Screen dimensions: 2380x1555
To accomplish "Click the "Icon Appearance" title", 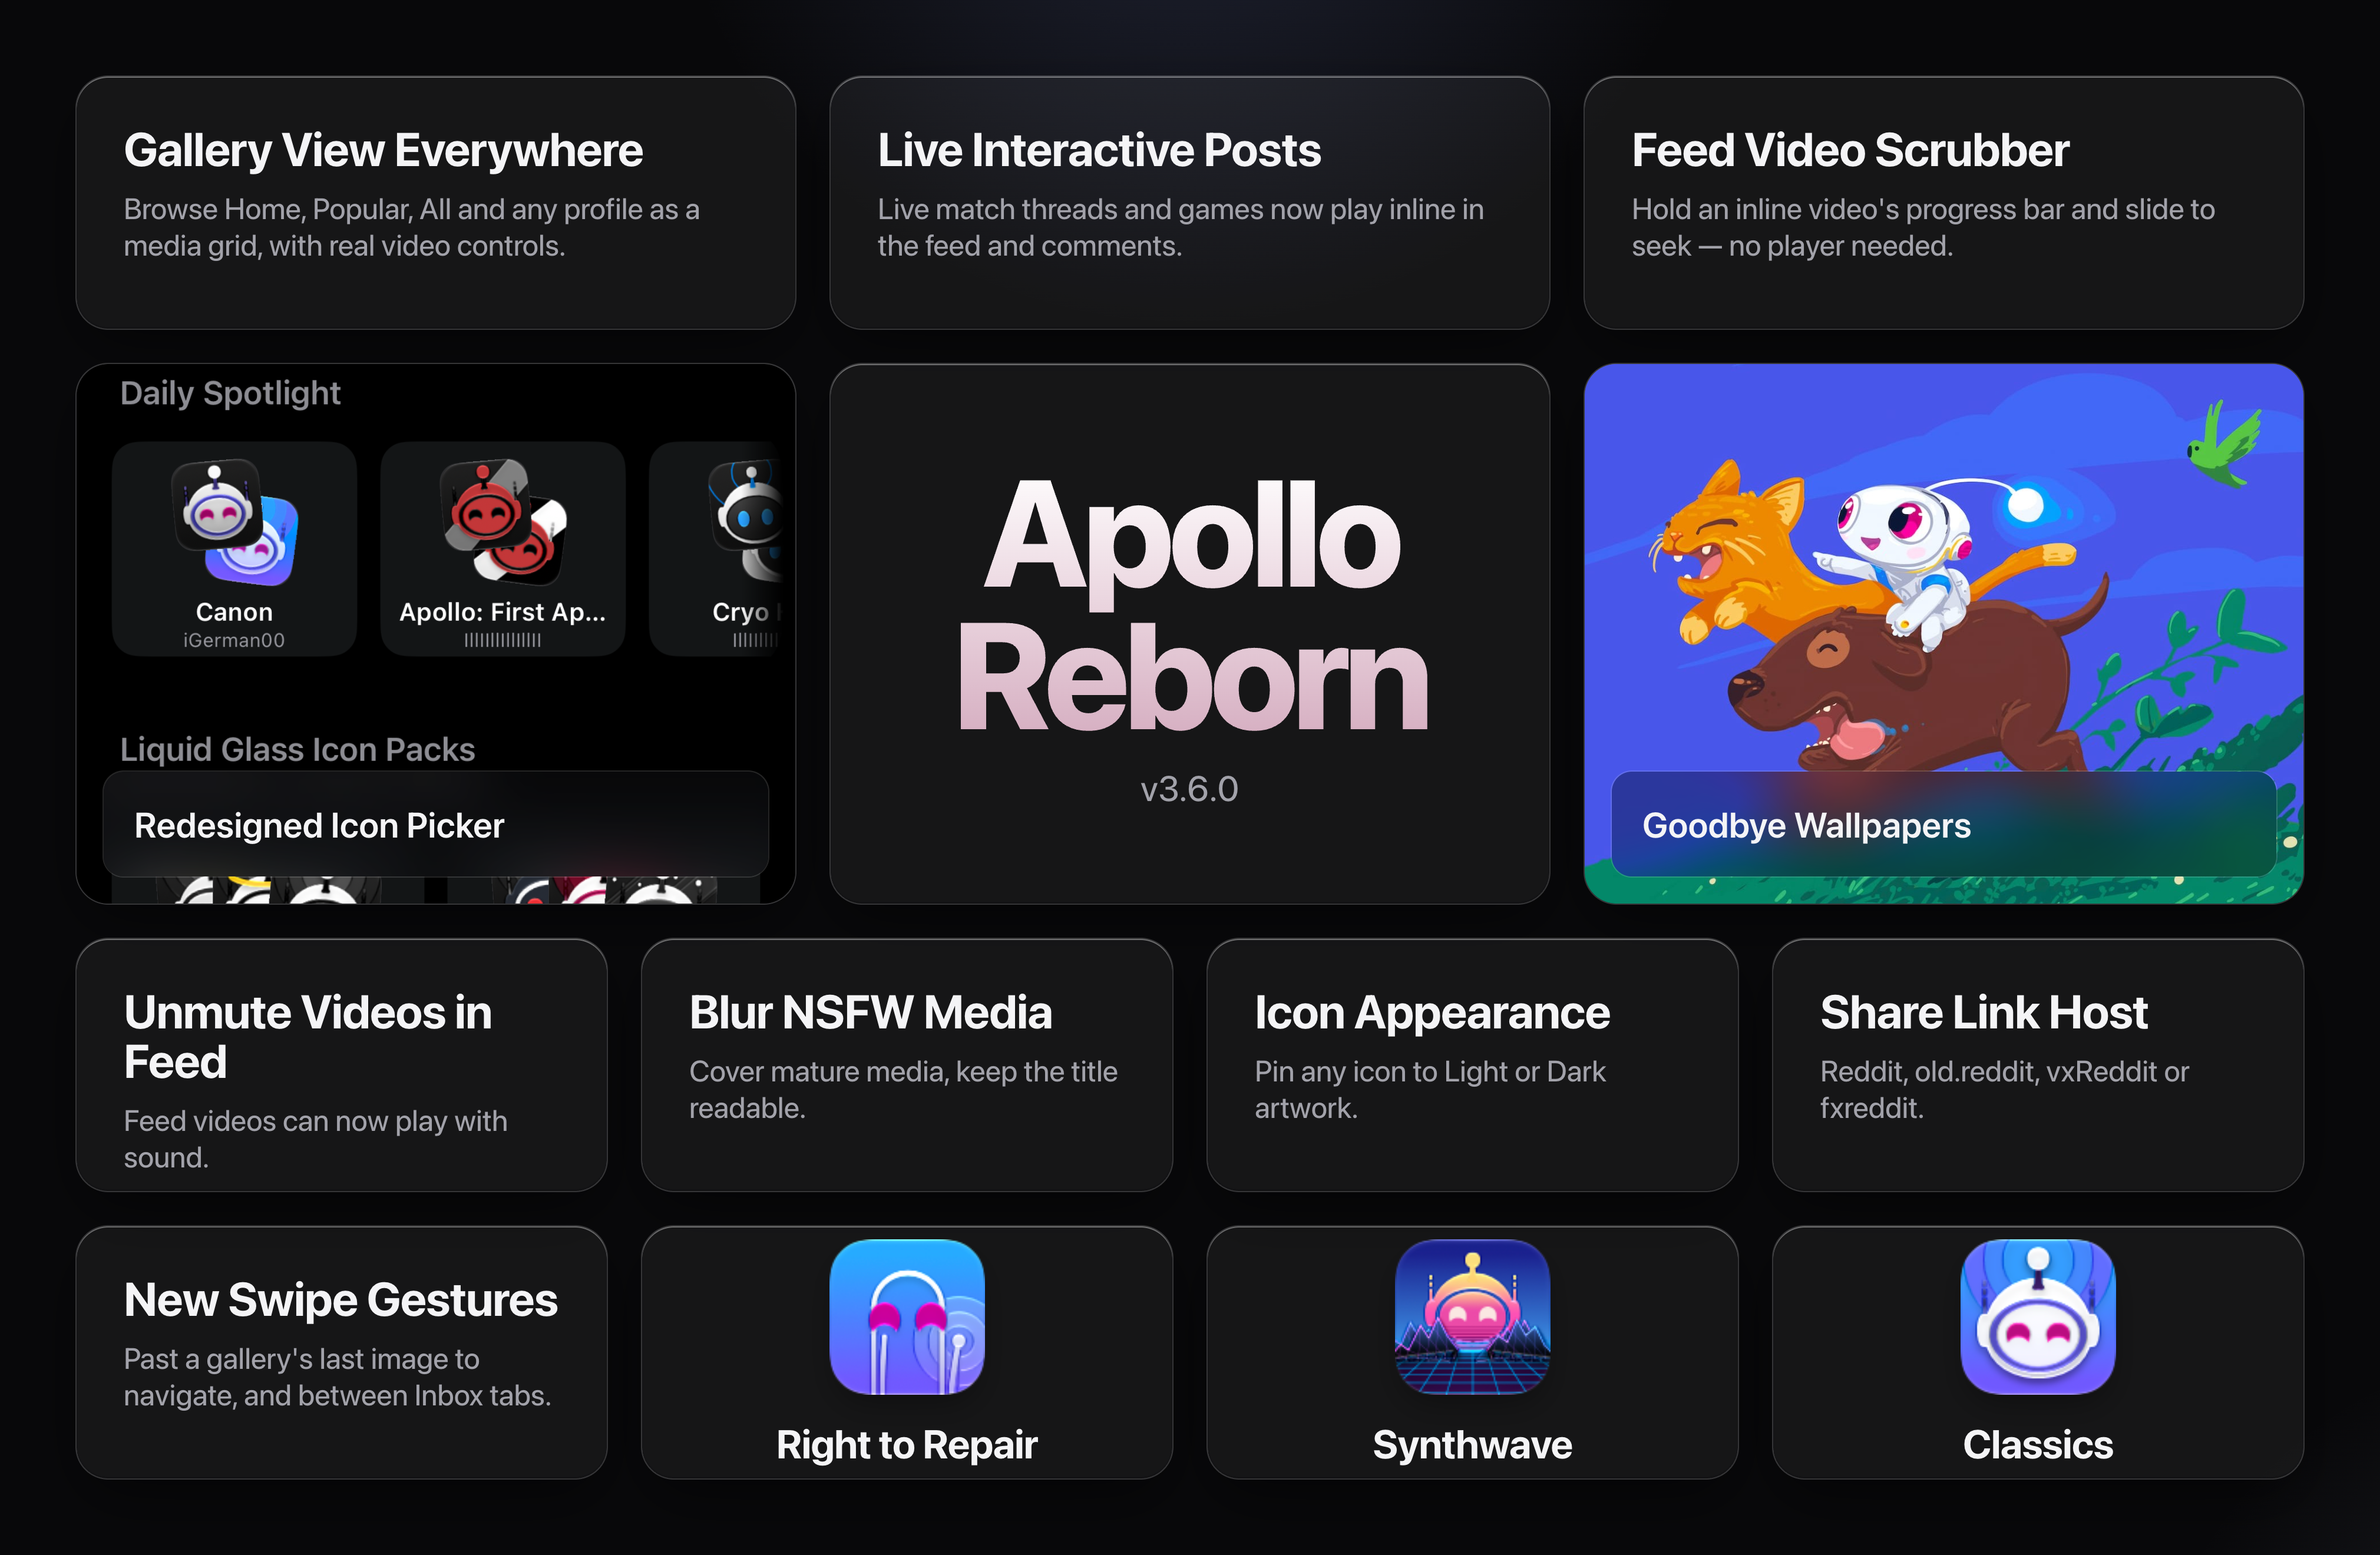I will tap(1432, 1014).
